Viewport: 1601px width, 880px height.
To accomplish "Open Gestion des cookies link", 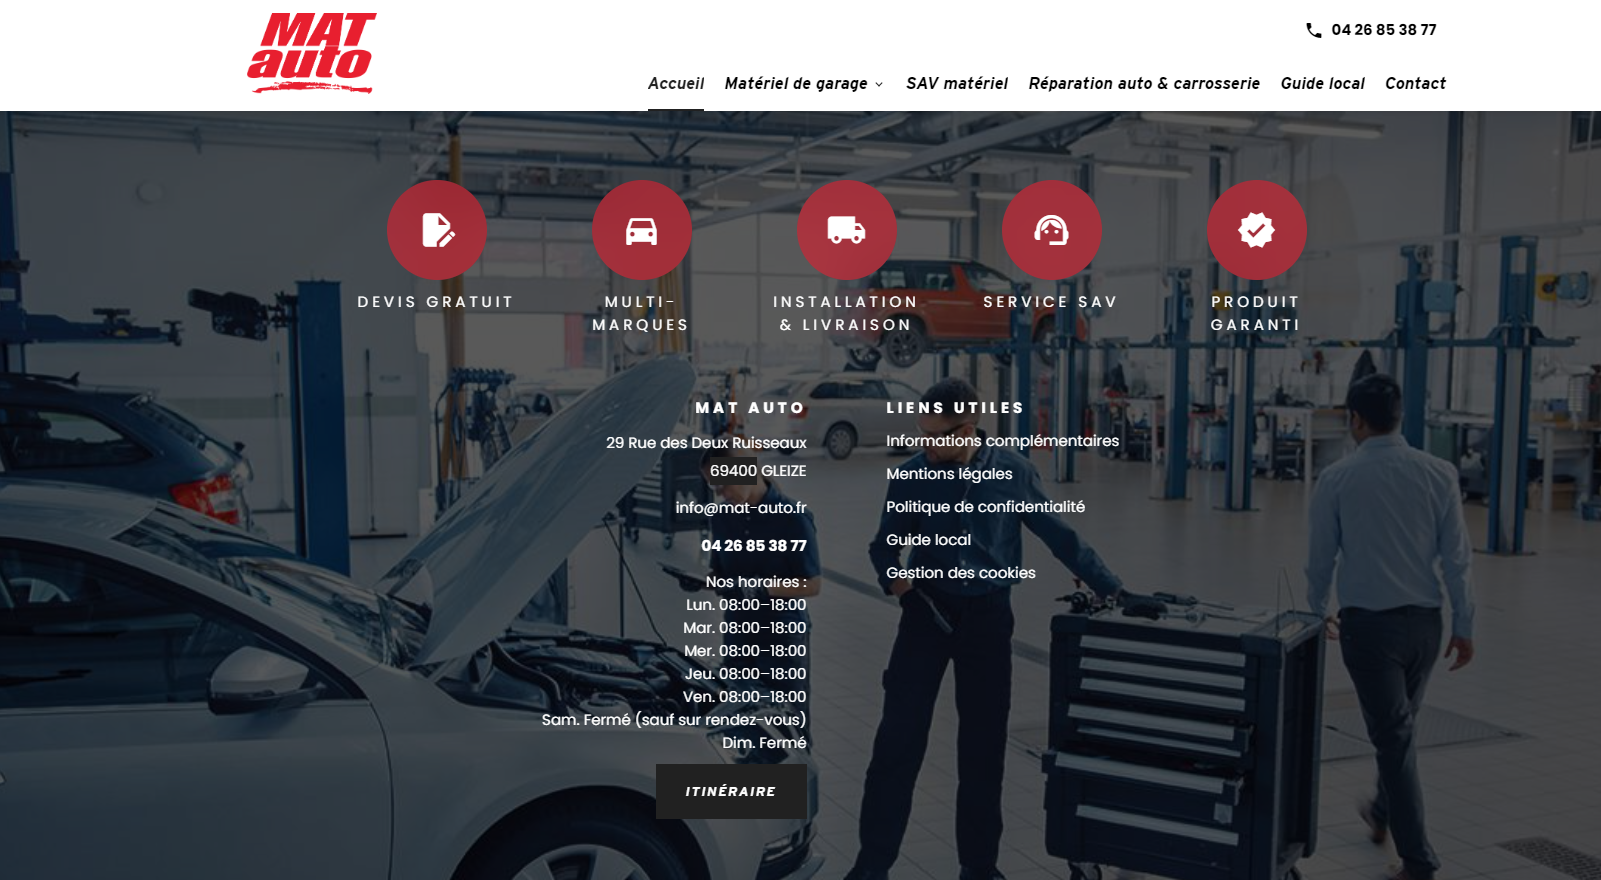I will pos(961,573).
